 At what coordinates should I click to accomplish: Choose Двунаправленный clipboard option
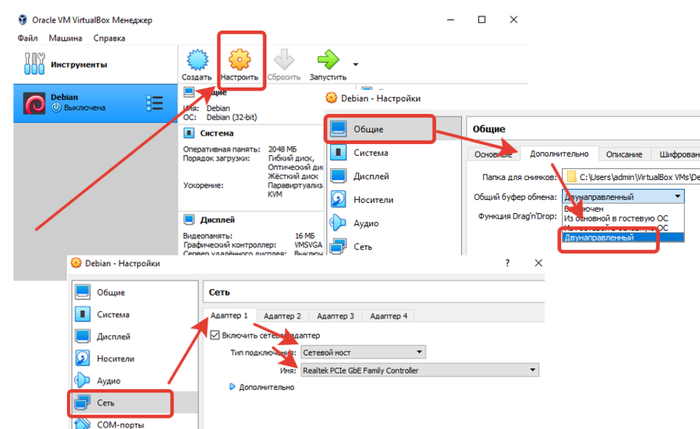coord(623,237)
